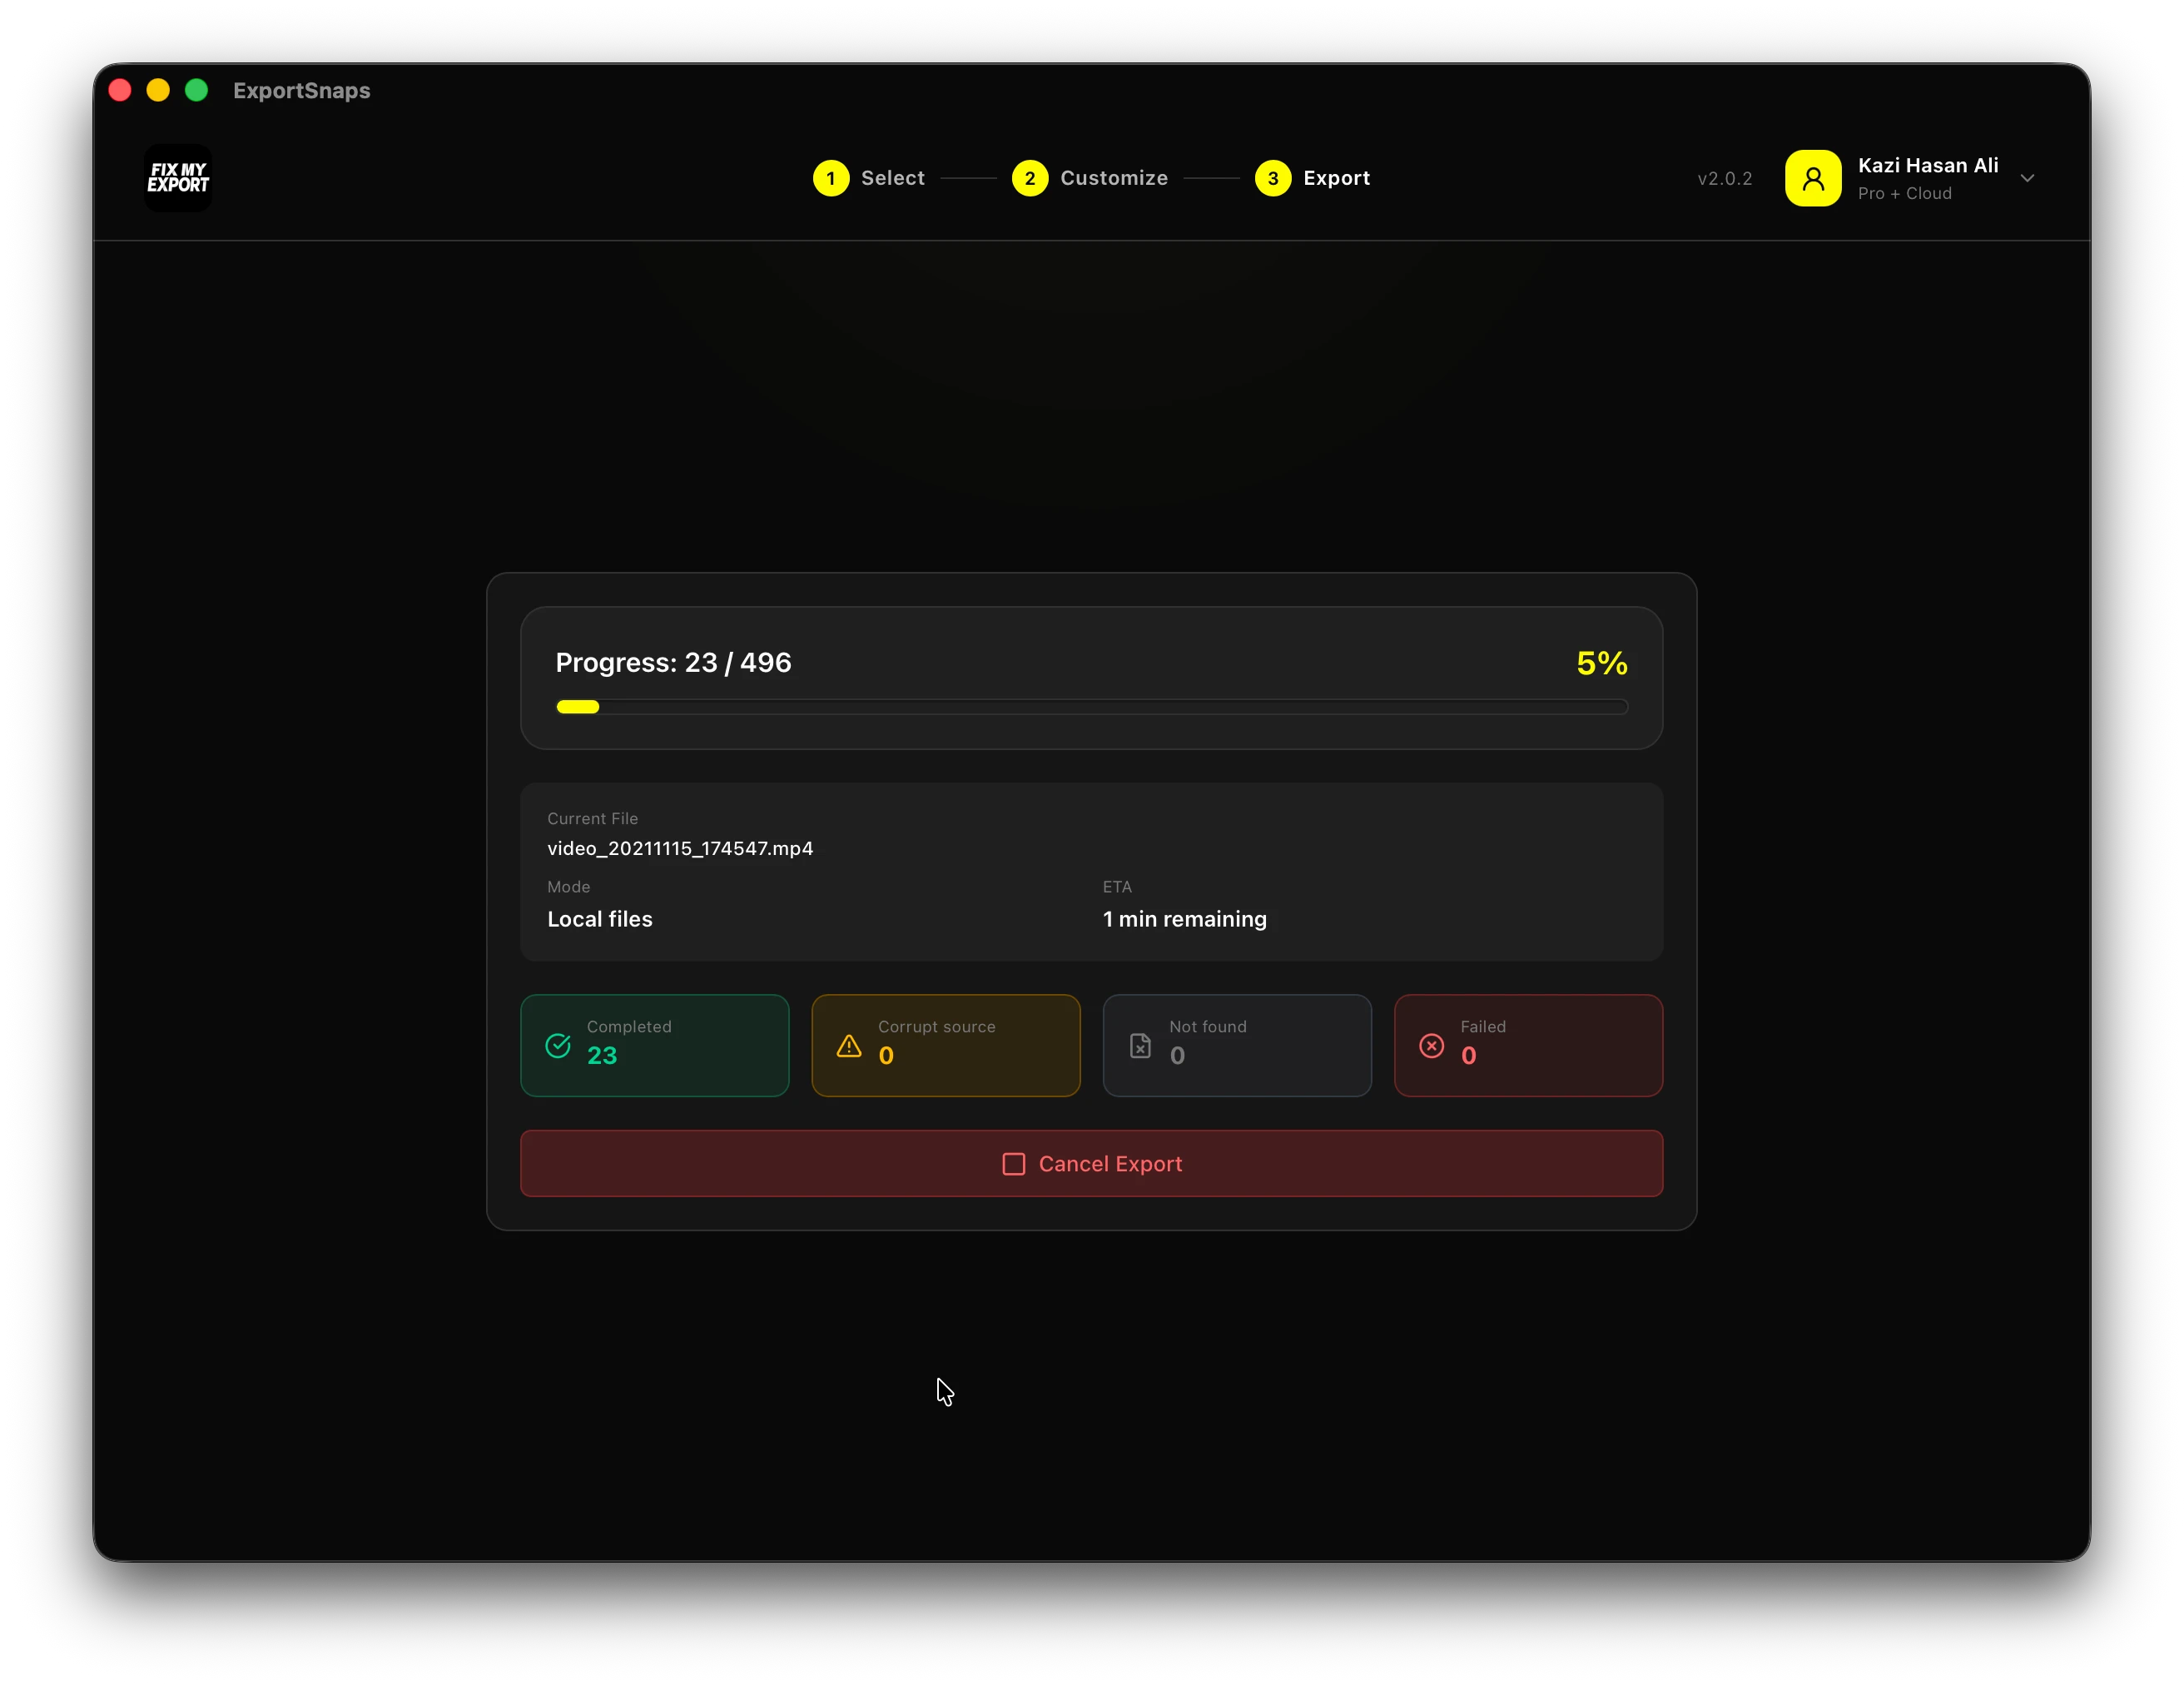This screenshot has height=1685, width=2184.
Task: Switch to the Customize step
Action: (1113, 178)
